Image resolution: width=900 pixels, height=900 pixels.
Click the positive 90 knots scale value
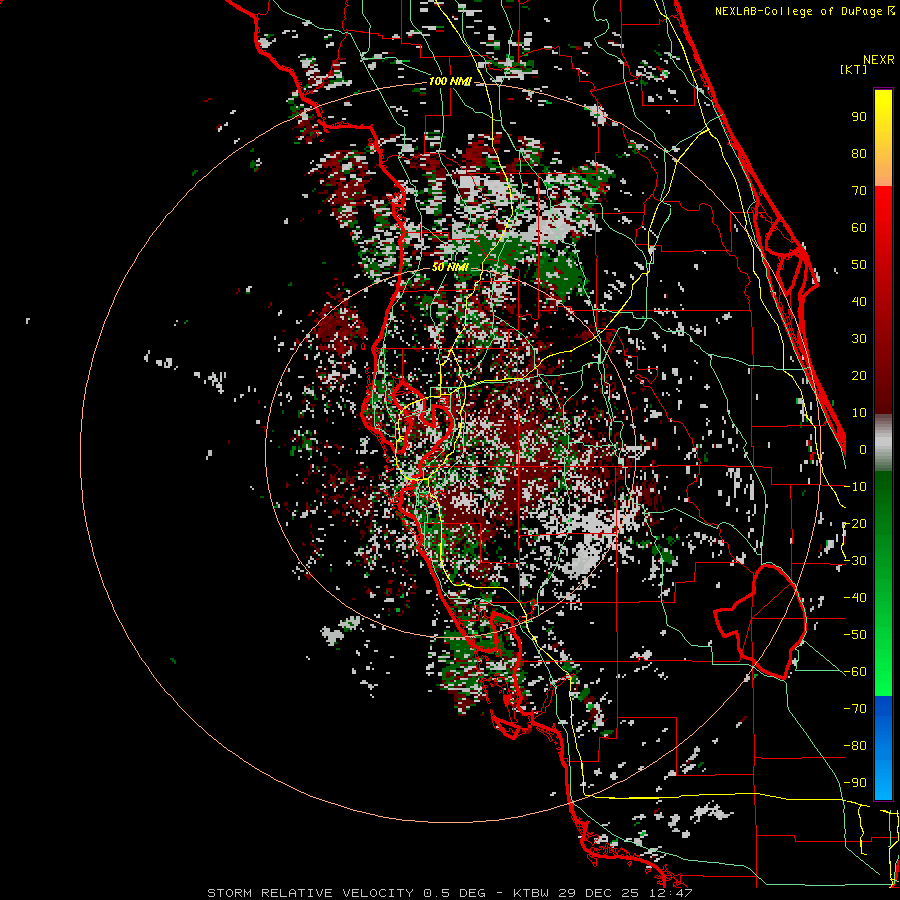pyautogui.click(x=859, y=117)
